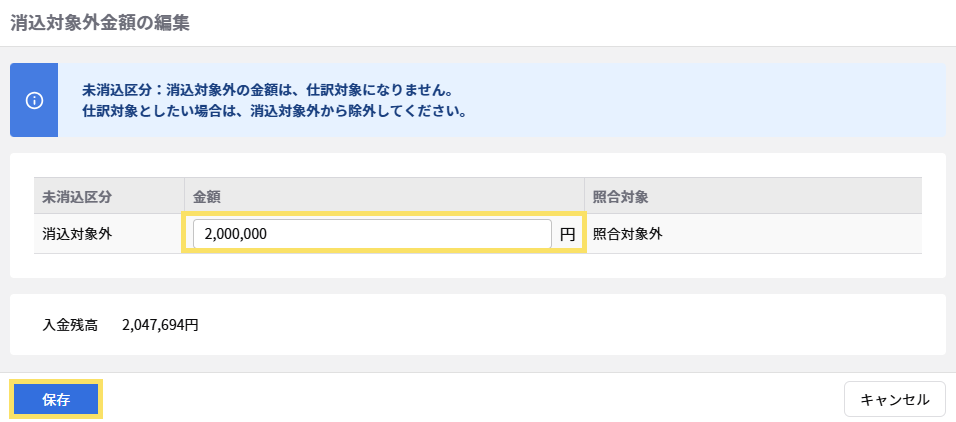Click the blank footer between 保存 and キャンセル

tap(470, 399)
